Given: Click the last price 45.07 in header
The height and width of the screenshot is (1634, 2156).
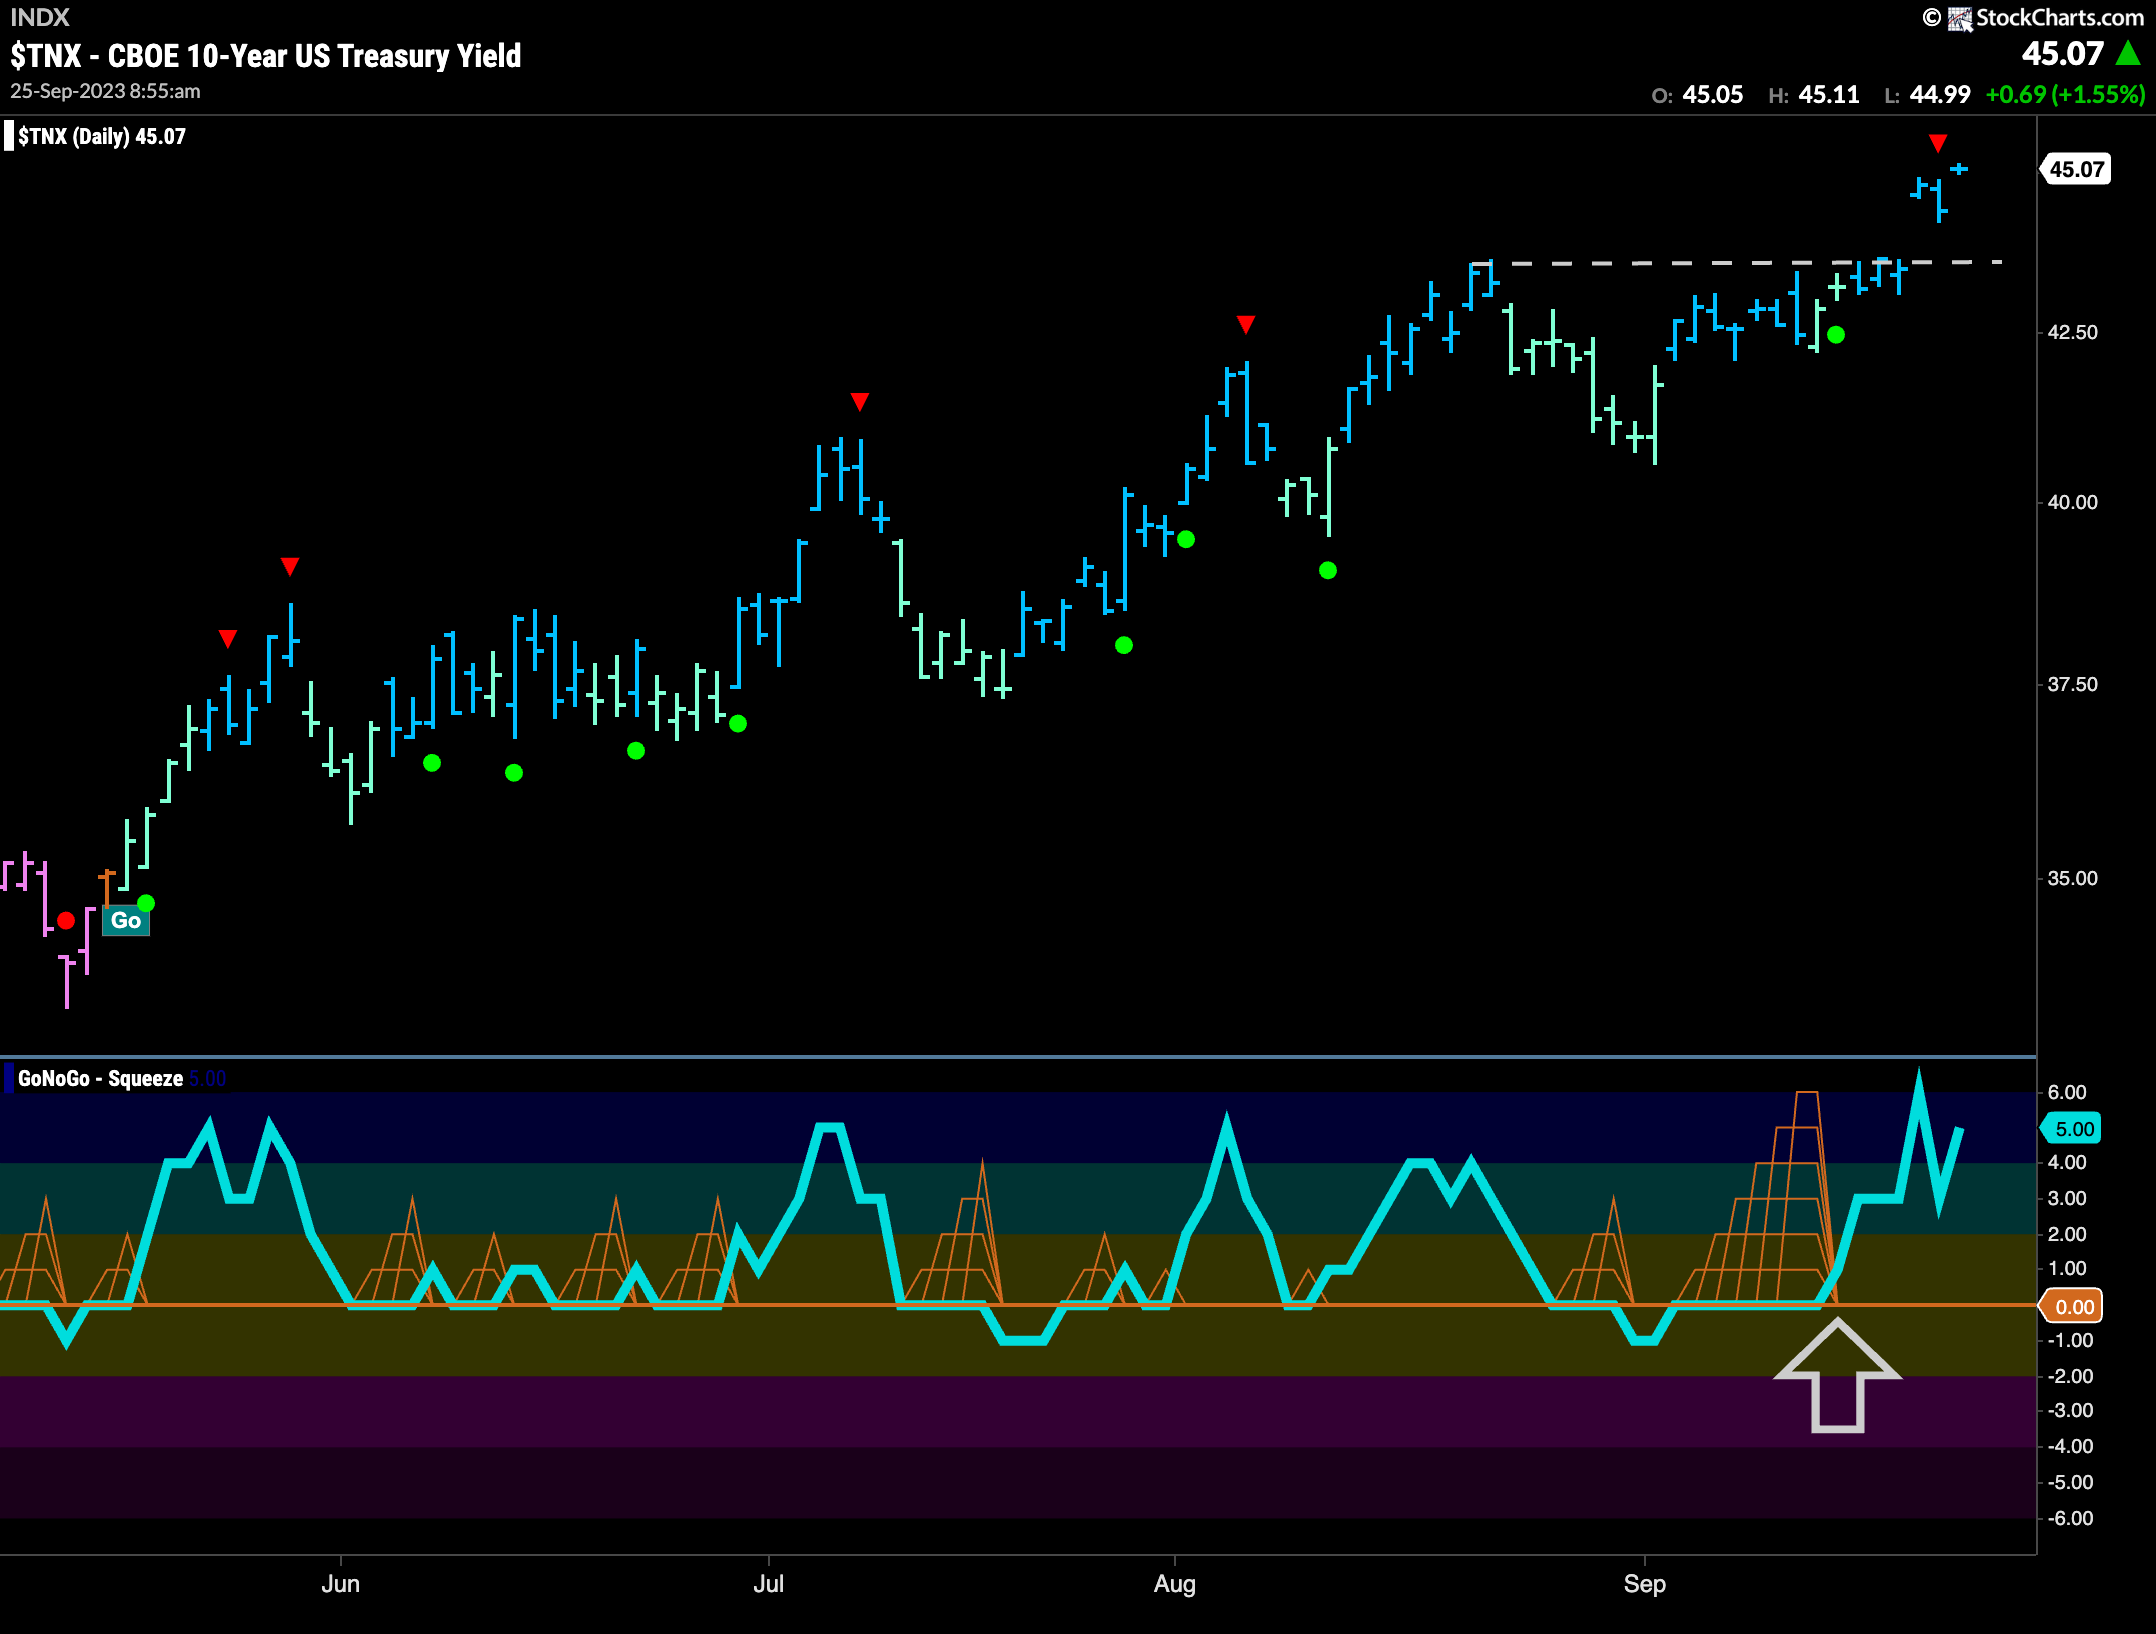Looking at the screenshot, I should (2062, 53).
